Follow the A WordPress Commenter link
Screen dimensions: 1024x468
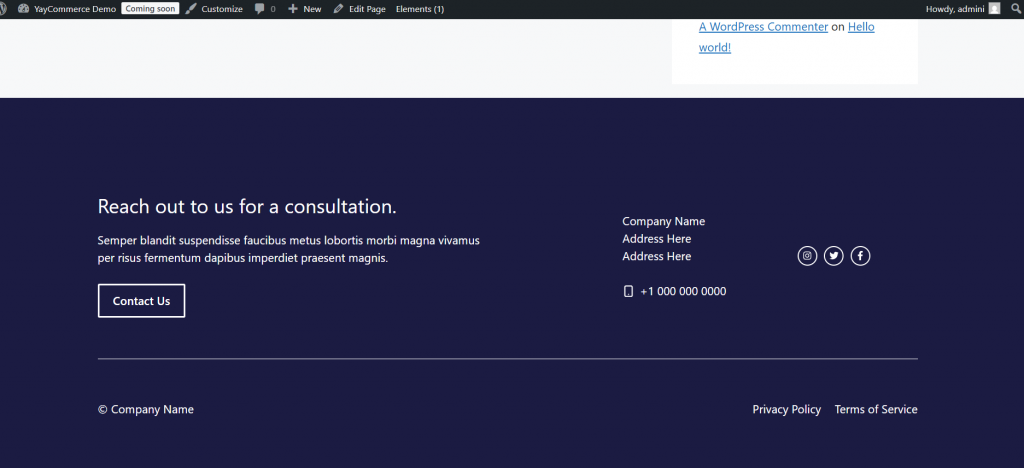(x=763, y=27)
